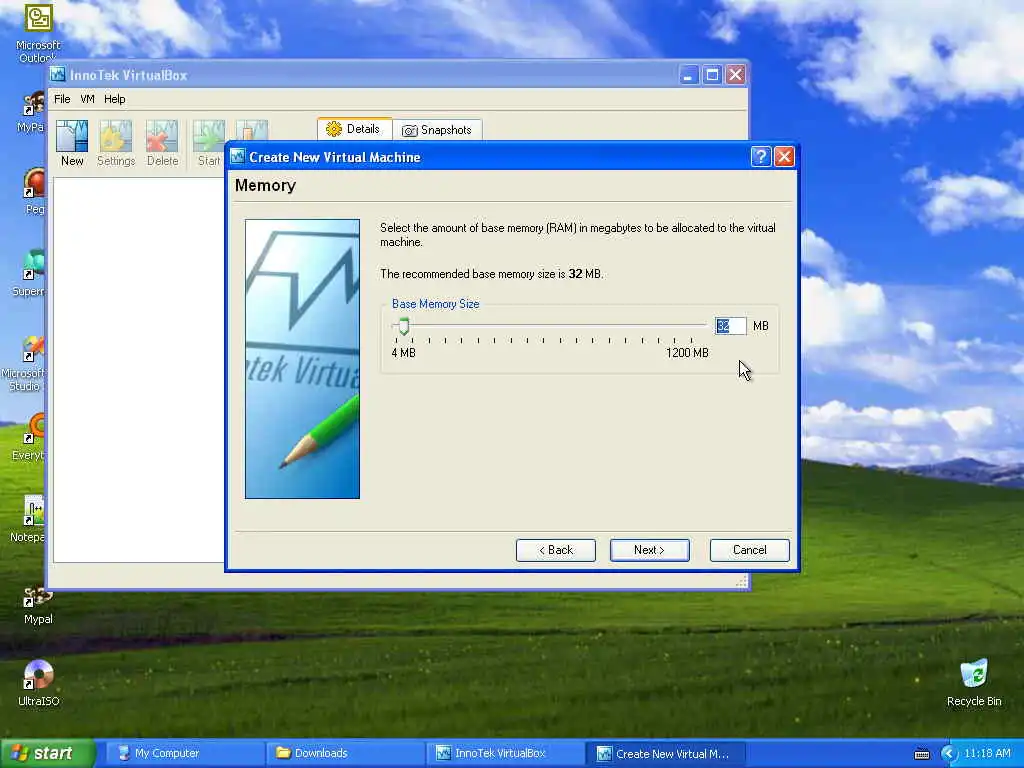1024x768 pixels.
Task: Open the VM menu
Action: tap(88, 99)
